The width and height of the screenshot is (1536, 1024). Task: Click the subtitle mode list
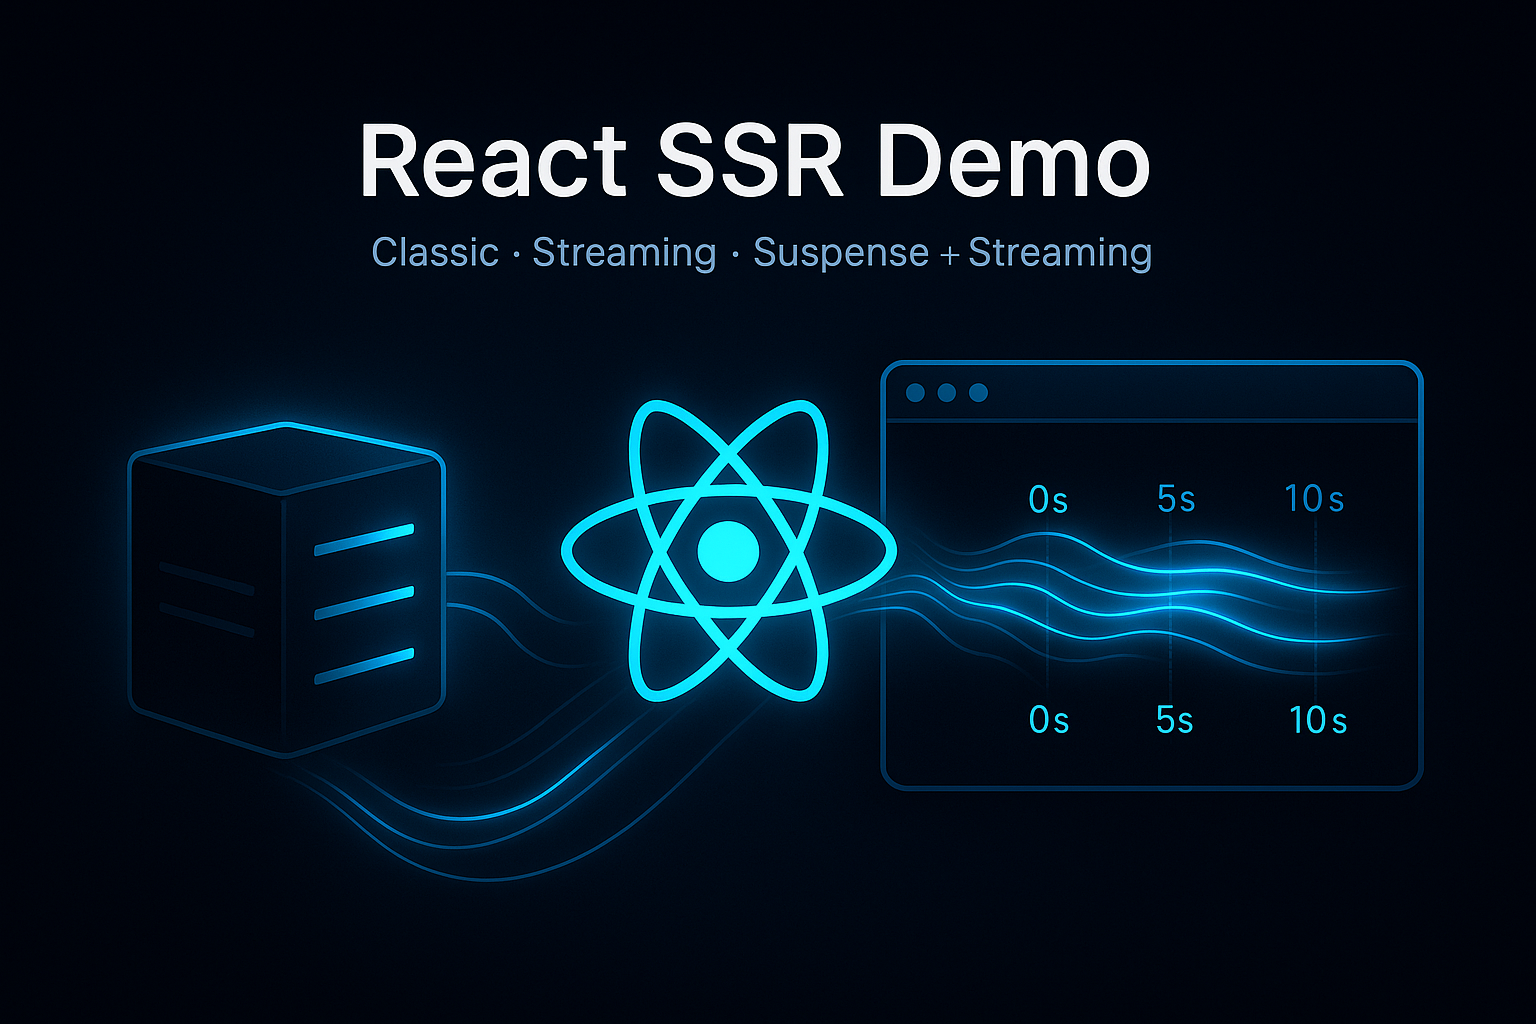pos(760,252)
